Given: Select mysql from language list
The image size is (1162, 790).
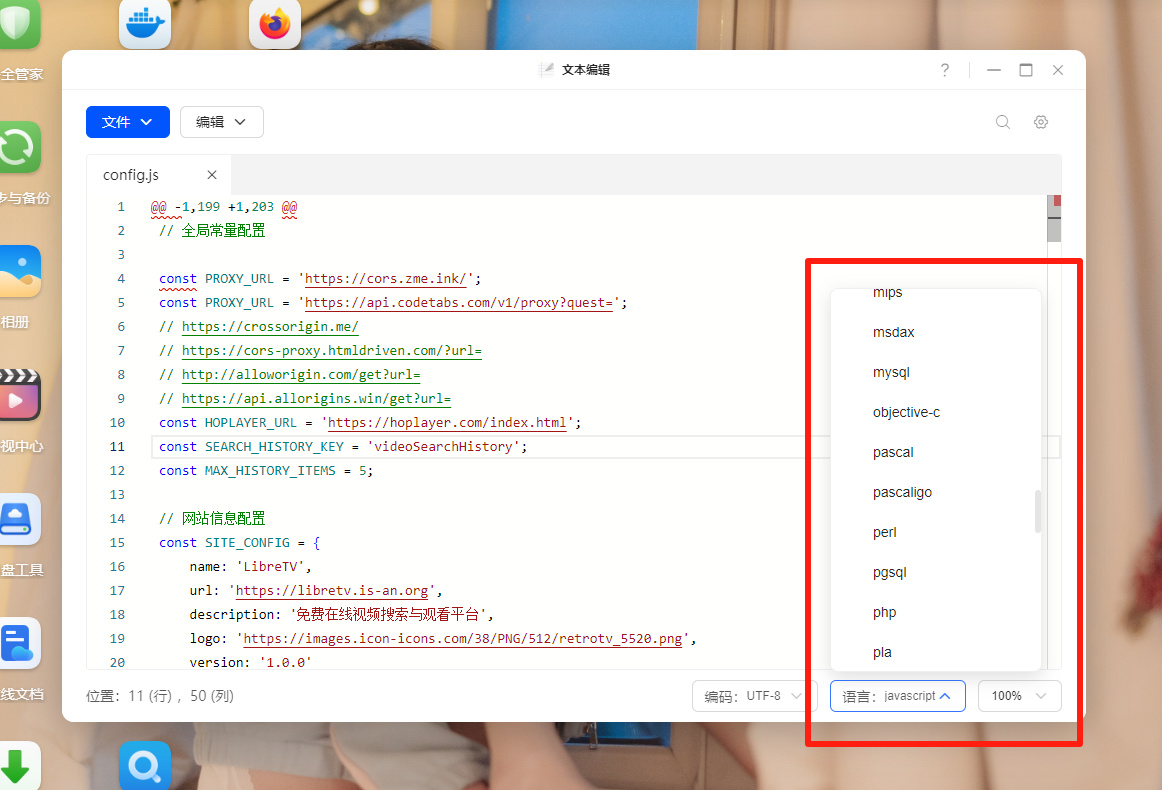Looking at the screenshot, I should click(x=891, y=373).
